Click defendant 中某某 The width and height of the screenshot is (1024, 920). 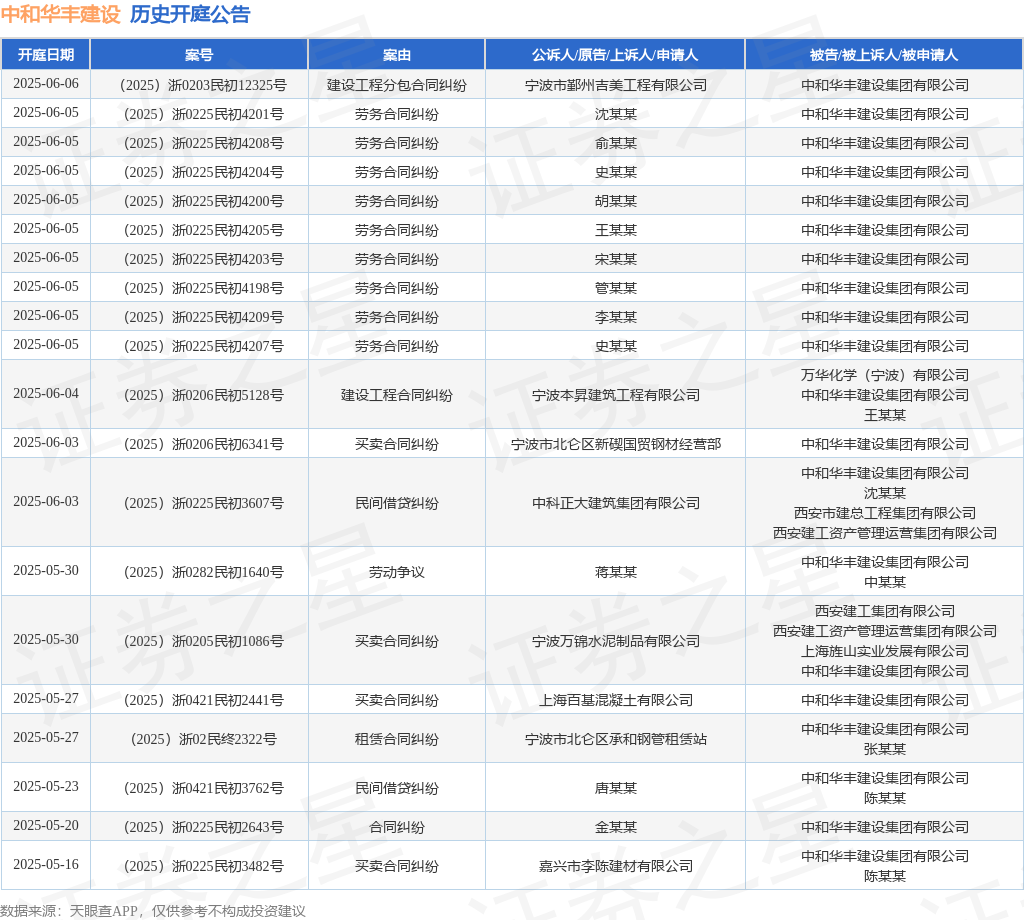click(884, 582)
